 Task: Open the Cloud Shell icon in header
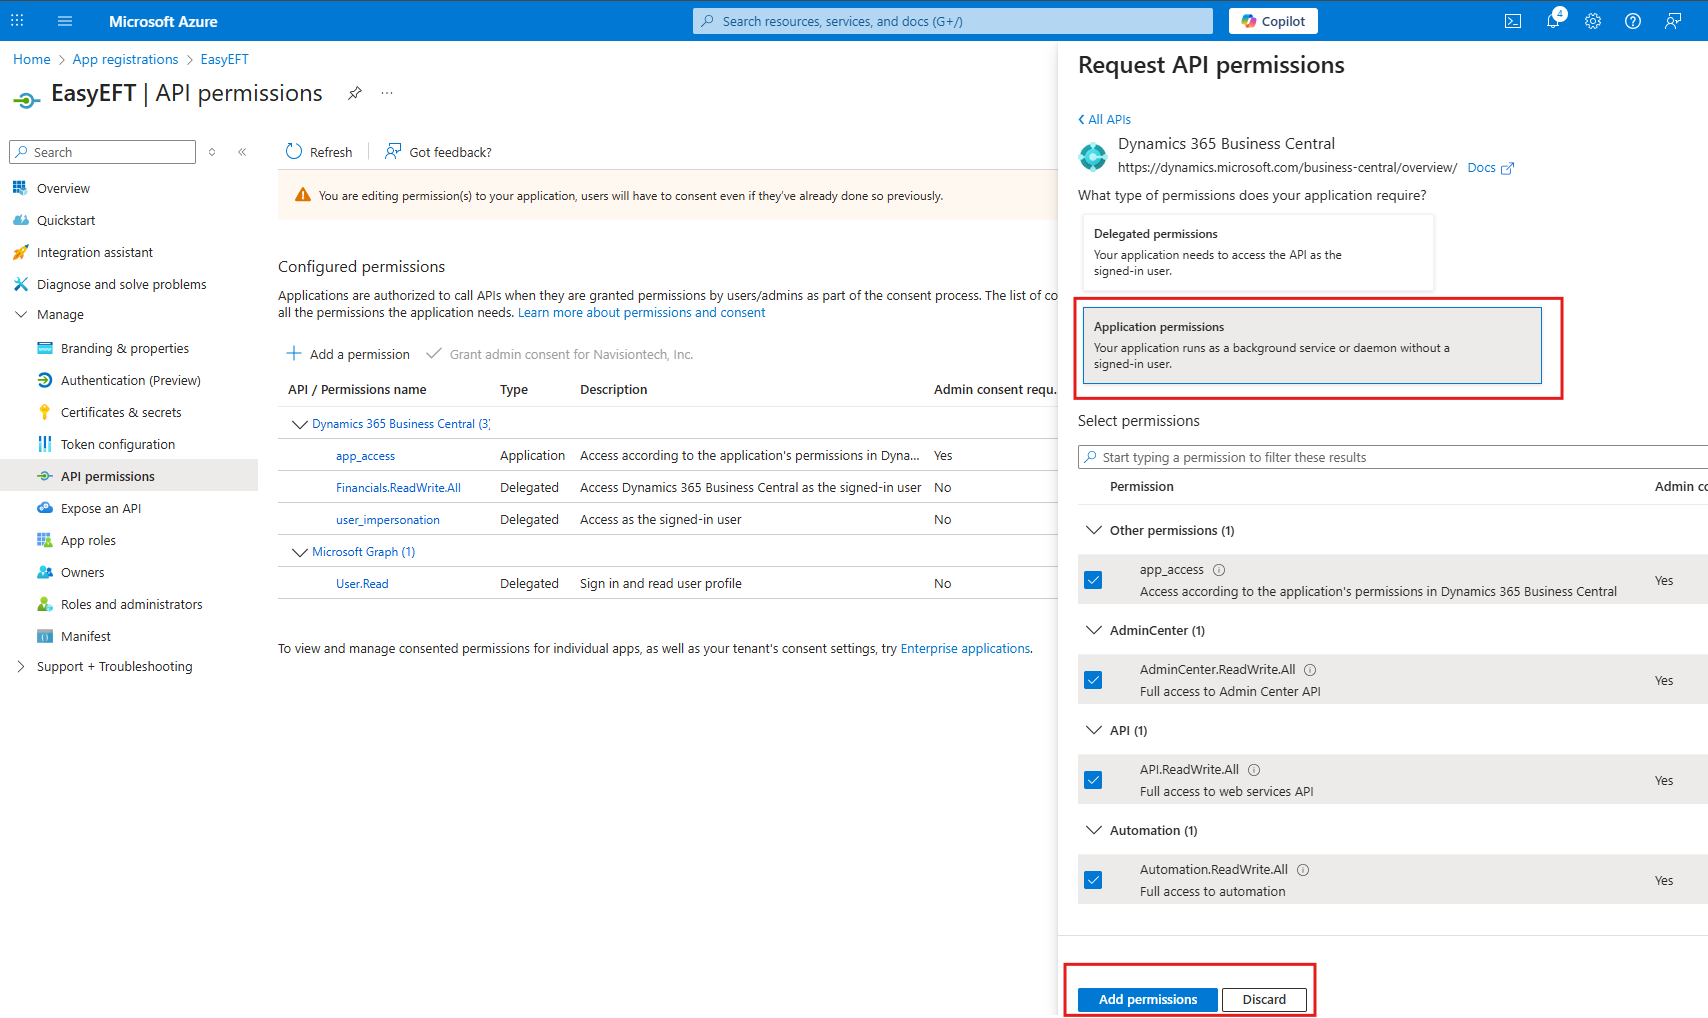1513,21
